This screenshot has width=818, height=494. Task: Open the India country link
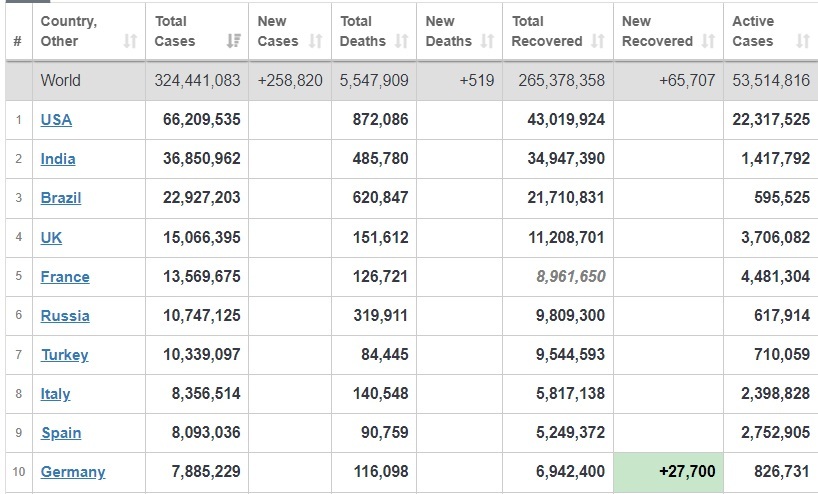(58, 159)
